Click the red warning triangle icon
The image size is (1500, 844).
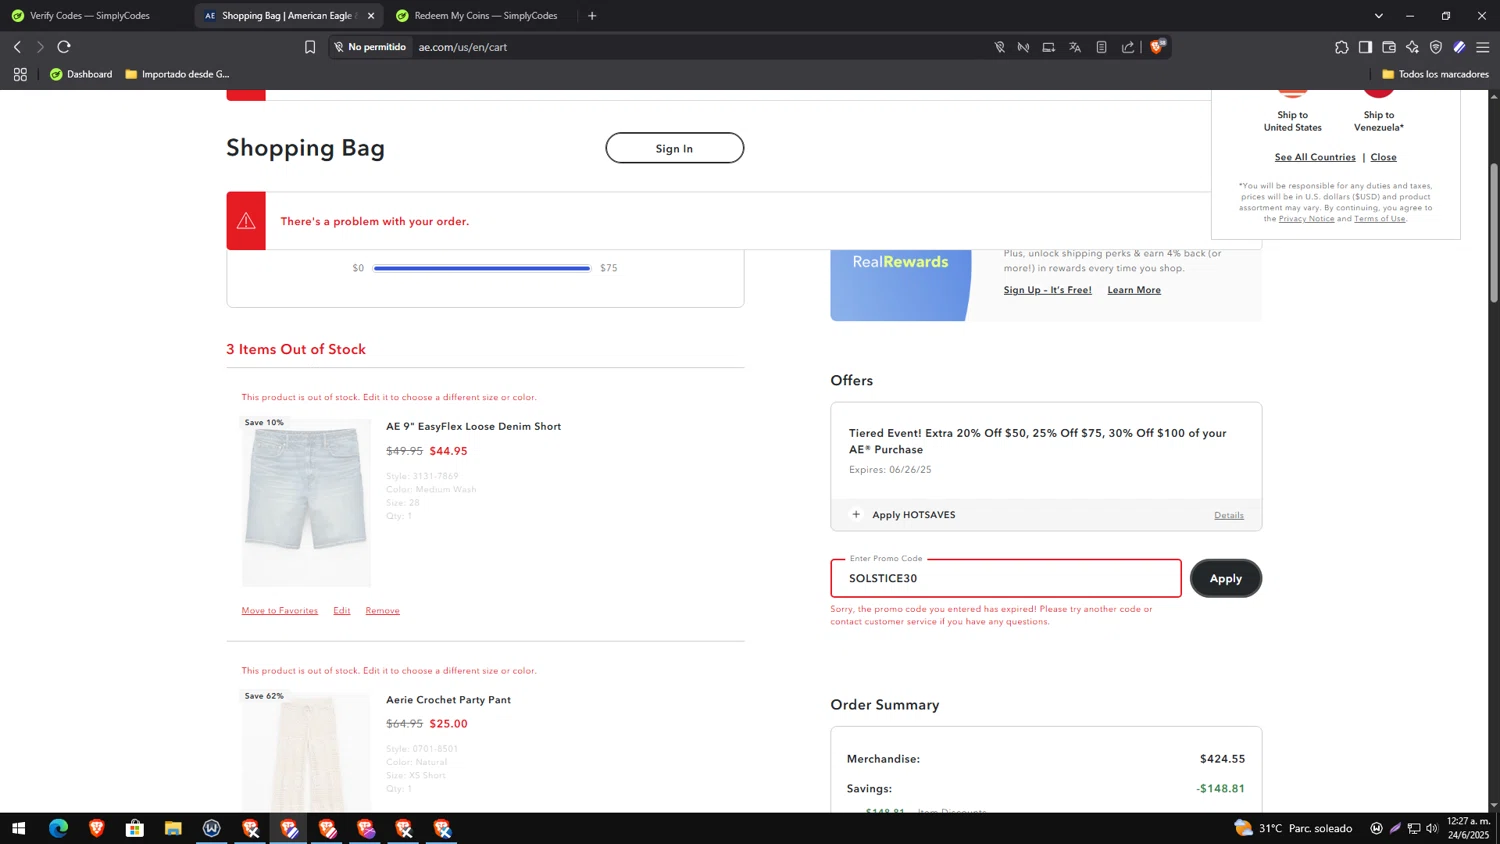tap(246, 221)
